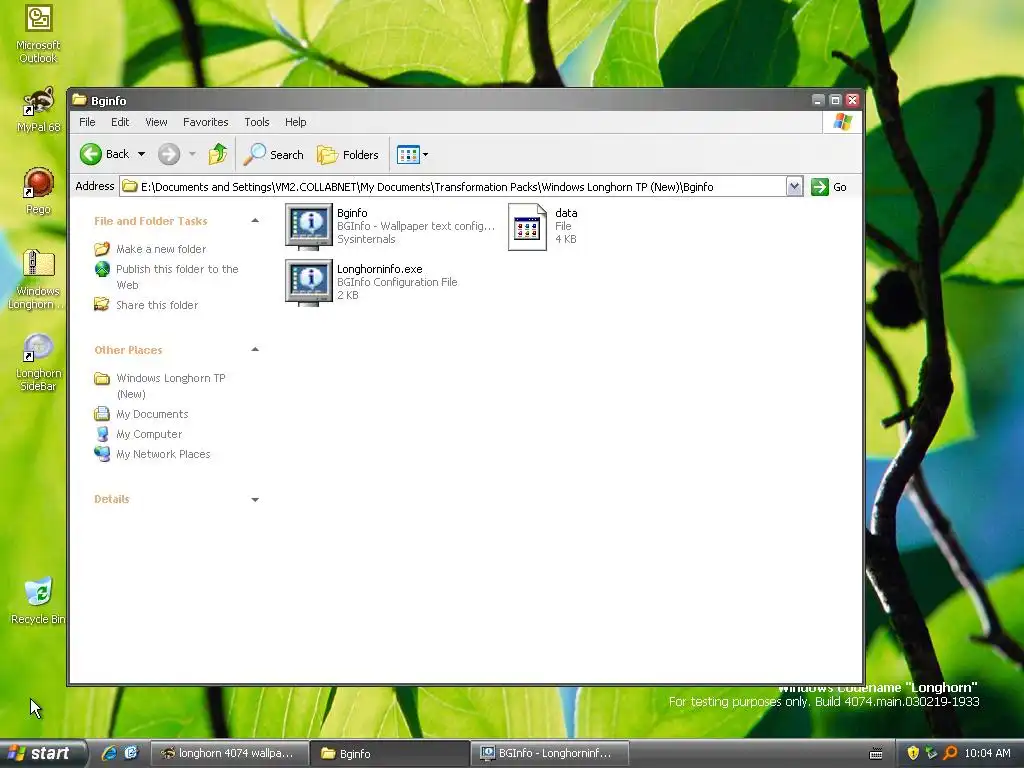The height and width of the screenshot is (768, 1024).
Task: Open the Help menu
Action: 295,122
